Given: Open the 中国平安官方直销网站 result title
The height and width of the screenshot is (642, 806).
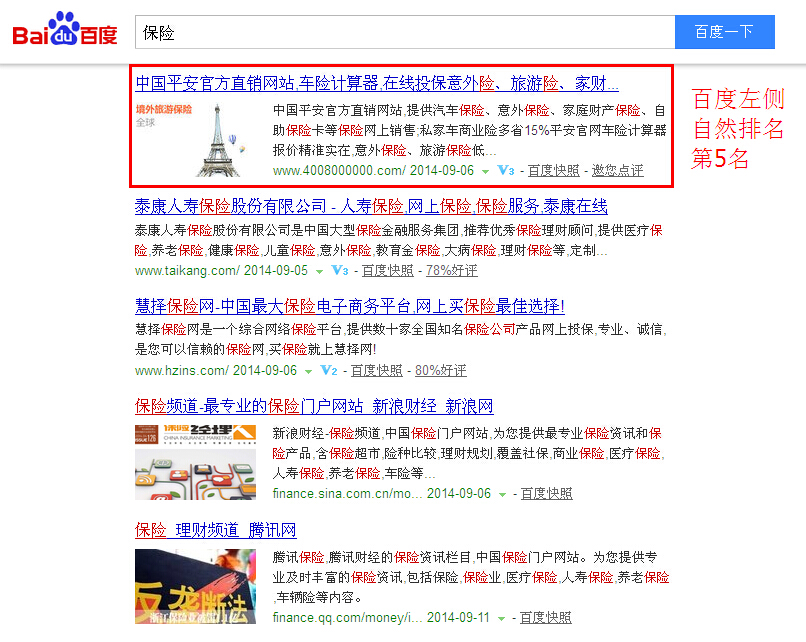Looking at the screenshot, I should (x=376, y=83).
